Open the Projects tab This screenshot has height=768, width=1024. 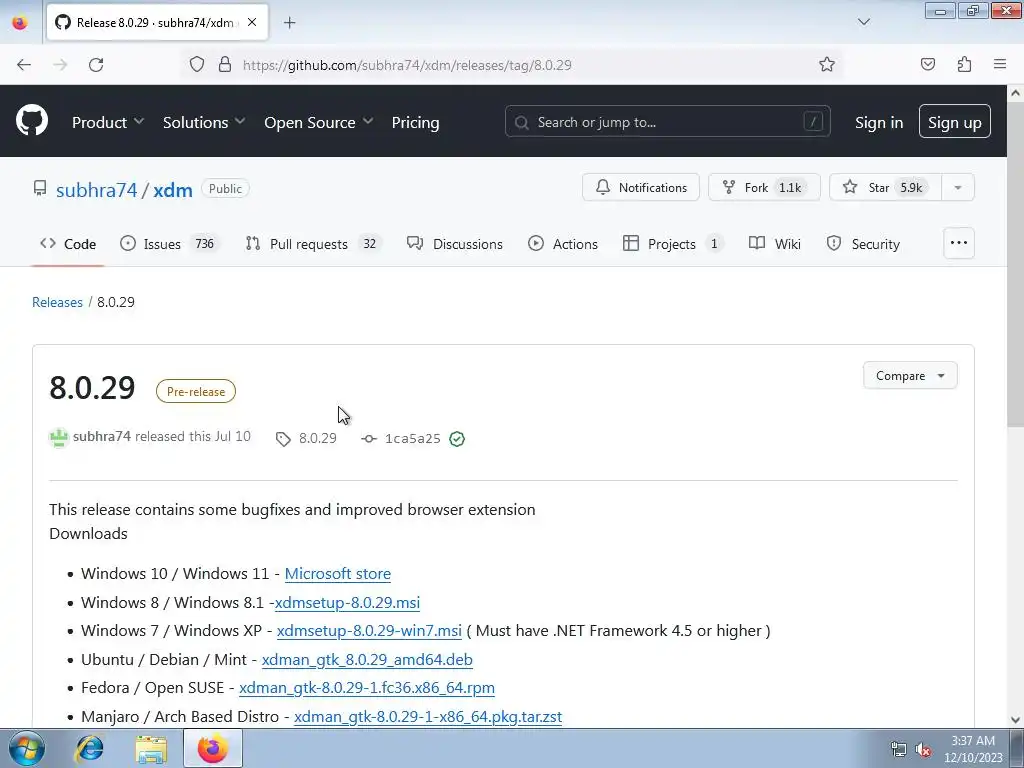point(673,244)
